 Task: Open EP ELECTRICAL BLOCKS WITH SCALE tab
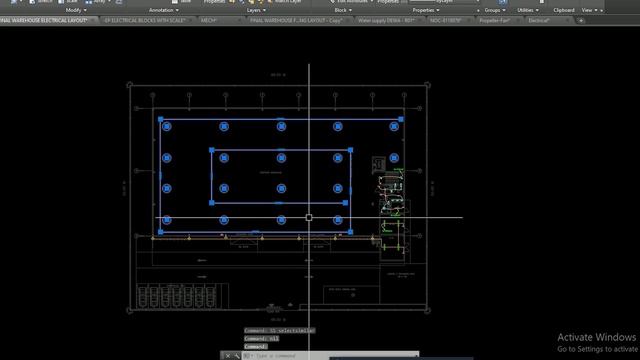click(145, 20)
